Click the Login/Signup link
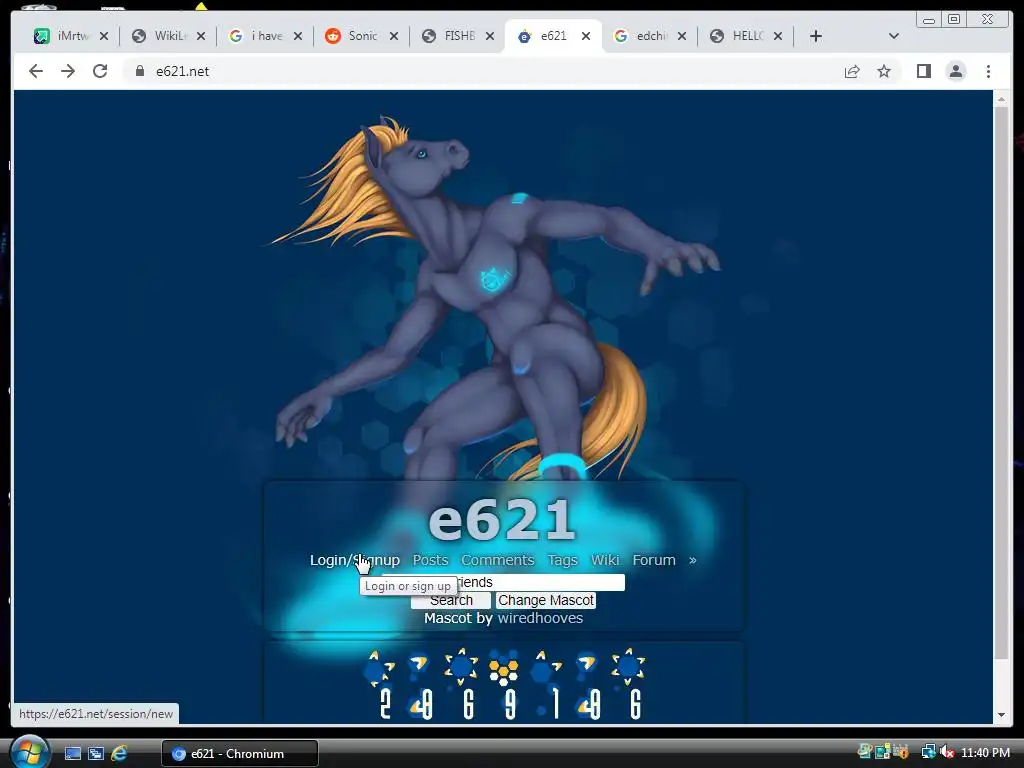 pos(355,560)
